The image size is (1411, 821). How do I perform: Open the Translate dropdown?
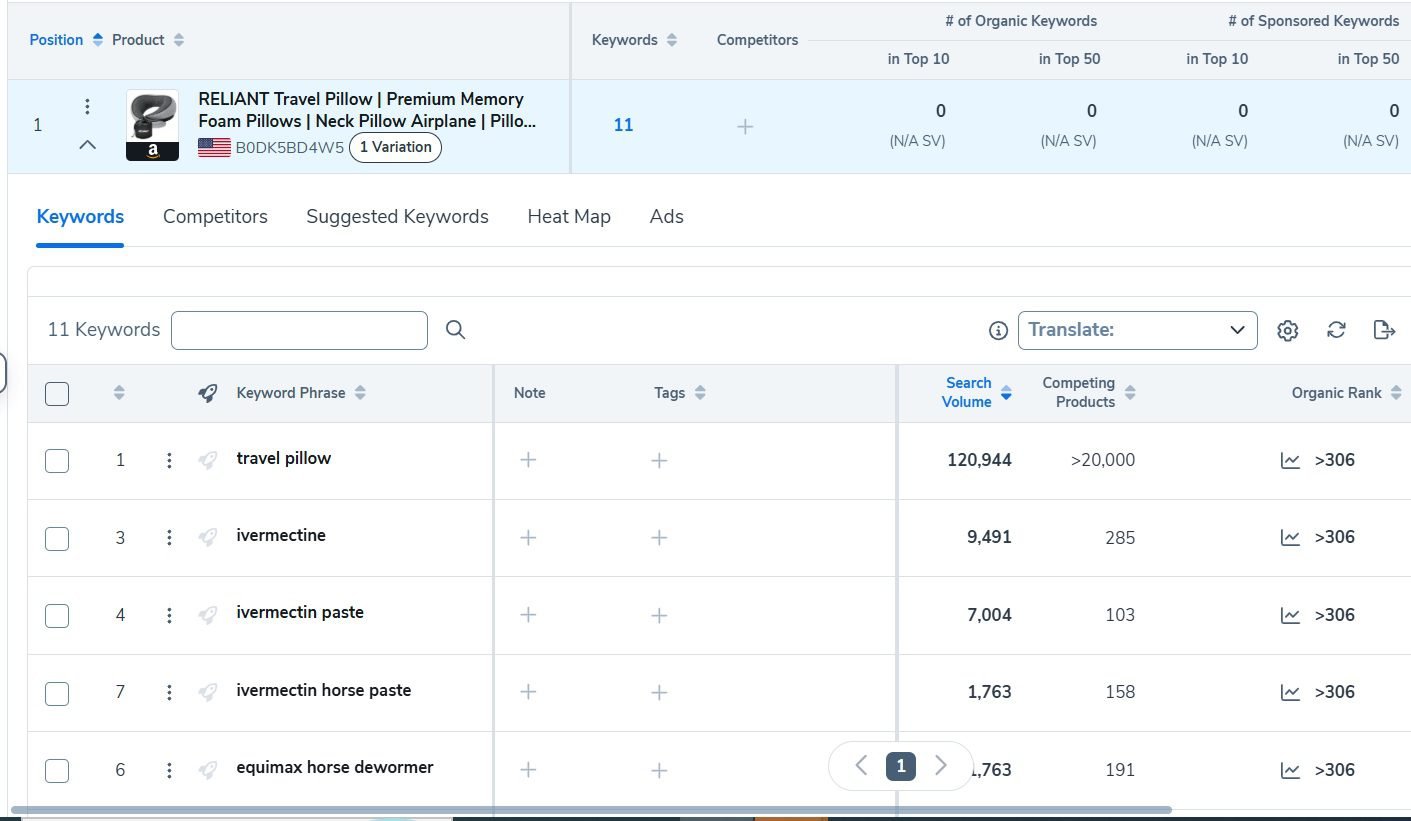1137,330
